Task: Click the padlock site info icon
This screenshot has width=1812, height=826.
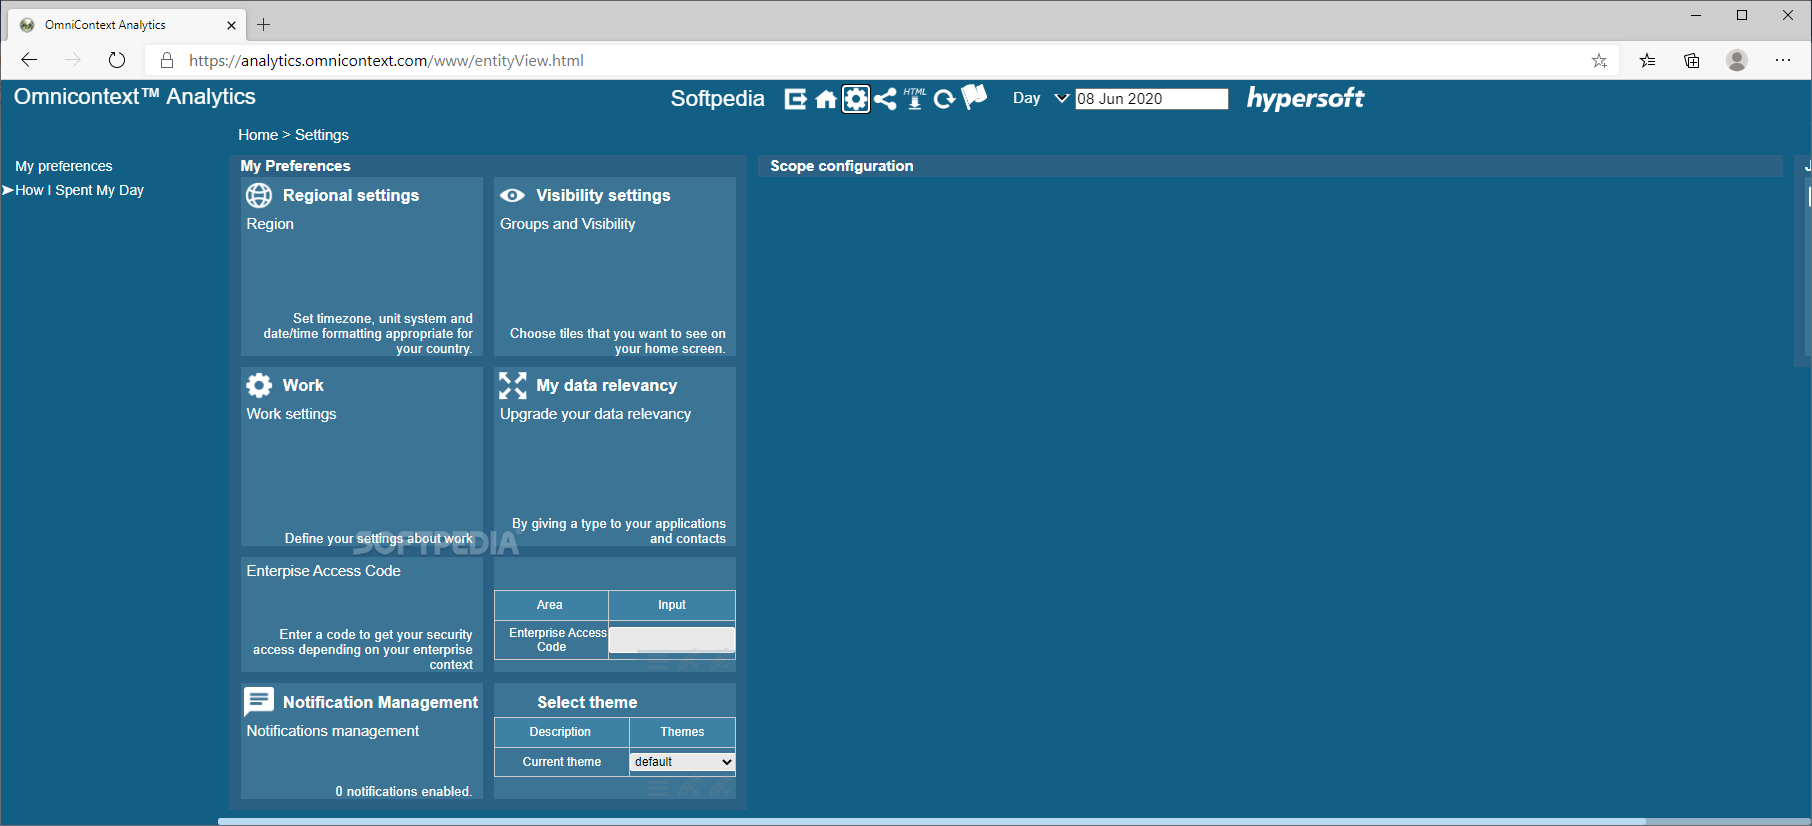Action: (x=167, y=61)
